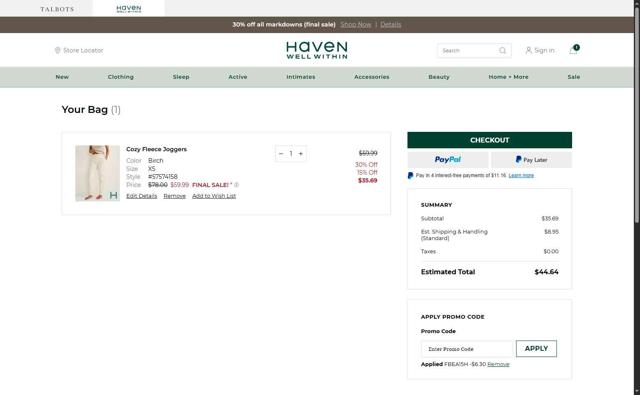Click the Sign in person icon
This screenshot has height=395, width=640.
[x=529, y=50]
